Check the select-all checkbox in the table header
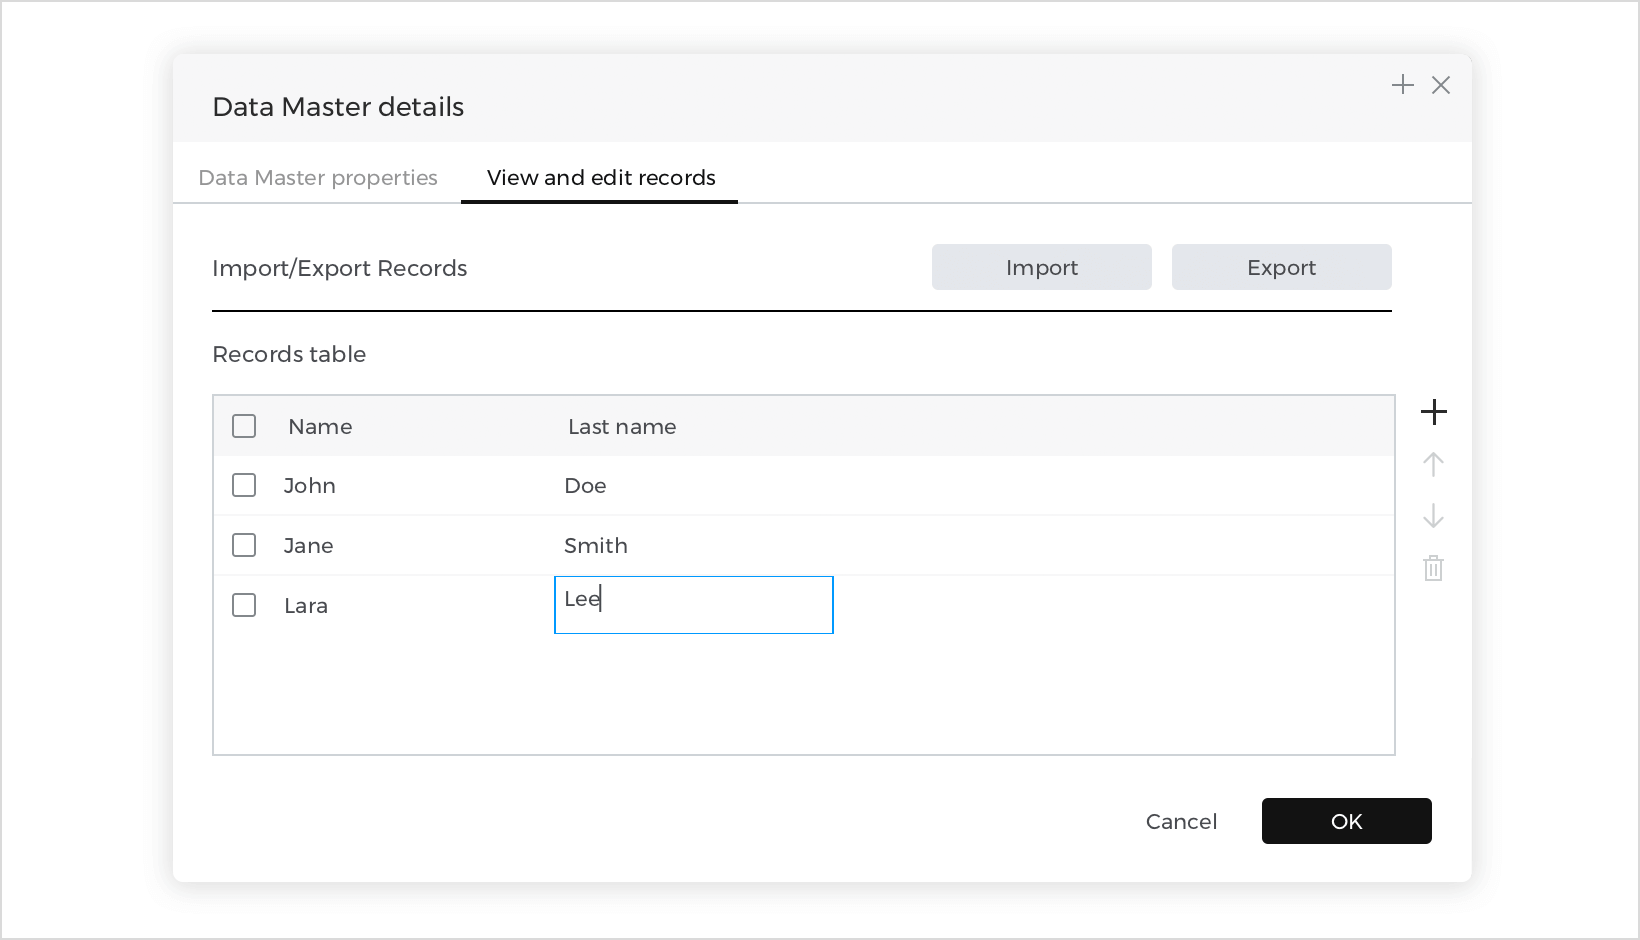The image size is (1640, 940). coord(244,425)
